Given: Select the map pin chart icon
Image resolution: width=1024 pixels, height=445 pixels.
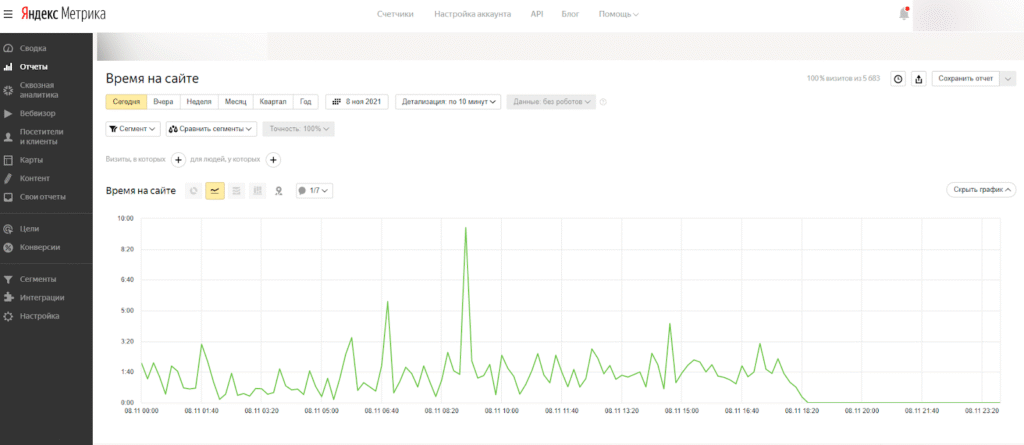Looking at the screenshot, I should [x=279, y=190].
